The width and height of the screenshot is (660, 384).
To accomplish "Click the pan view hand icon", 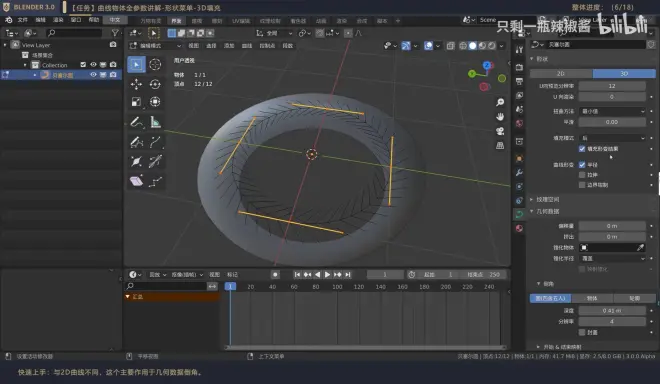I will click(x=500, y=117).
